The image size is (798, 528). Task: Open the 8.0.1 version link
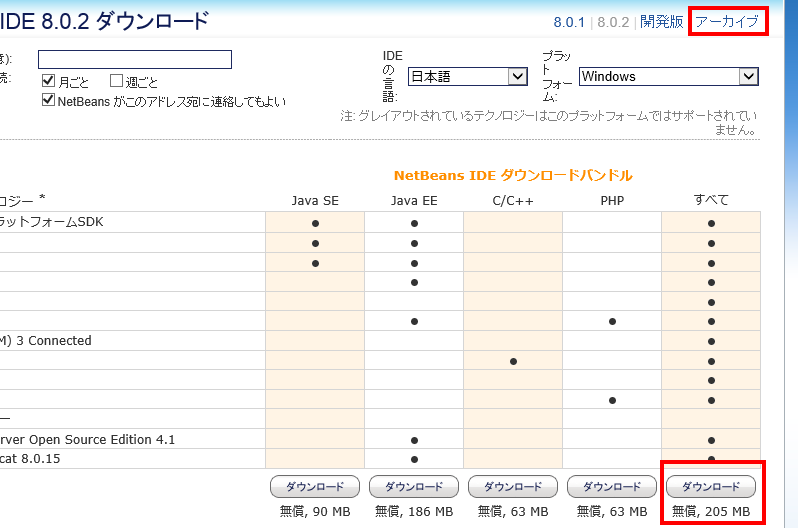[x=569, y=22]
